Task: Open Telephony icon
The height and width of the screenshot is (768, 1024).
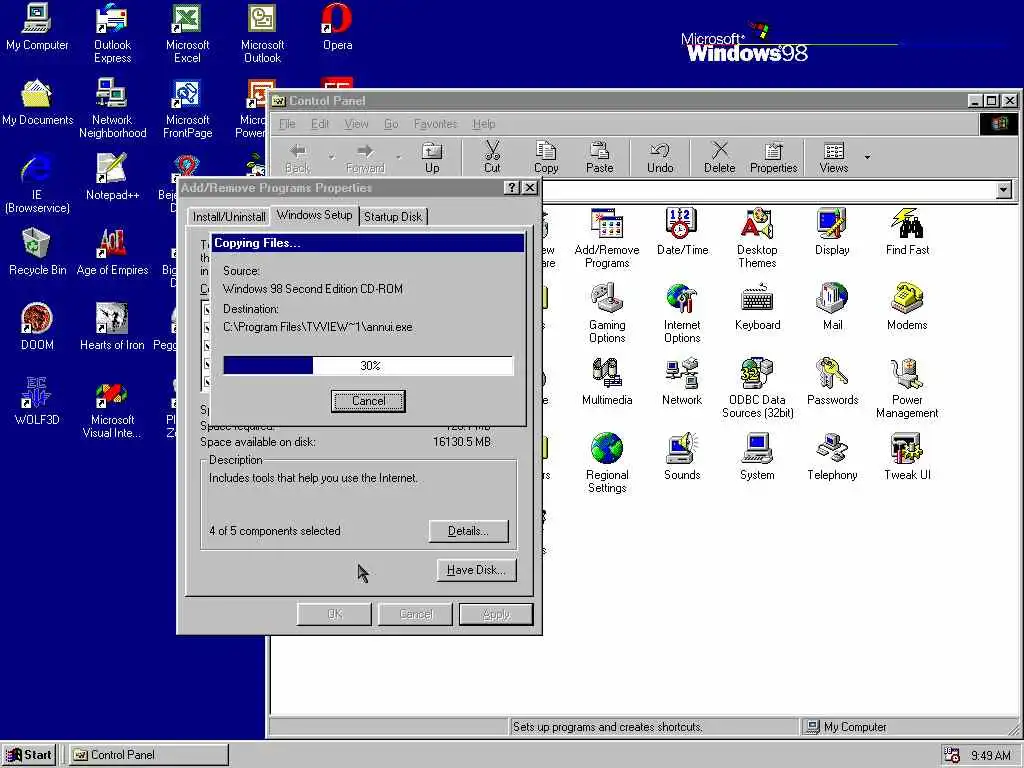Action: coord(832,456)
